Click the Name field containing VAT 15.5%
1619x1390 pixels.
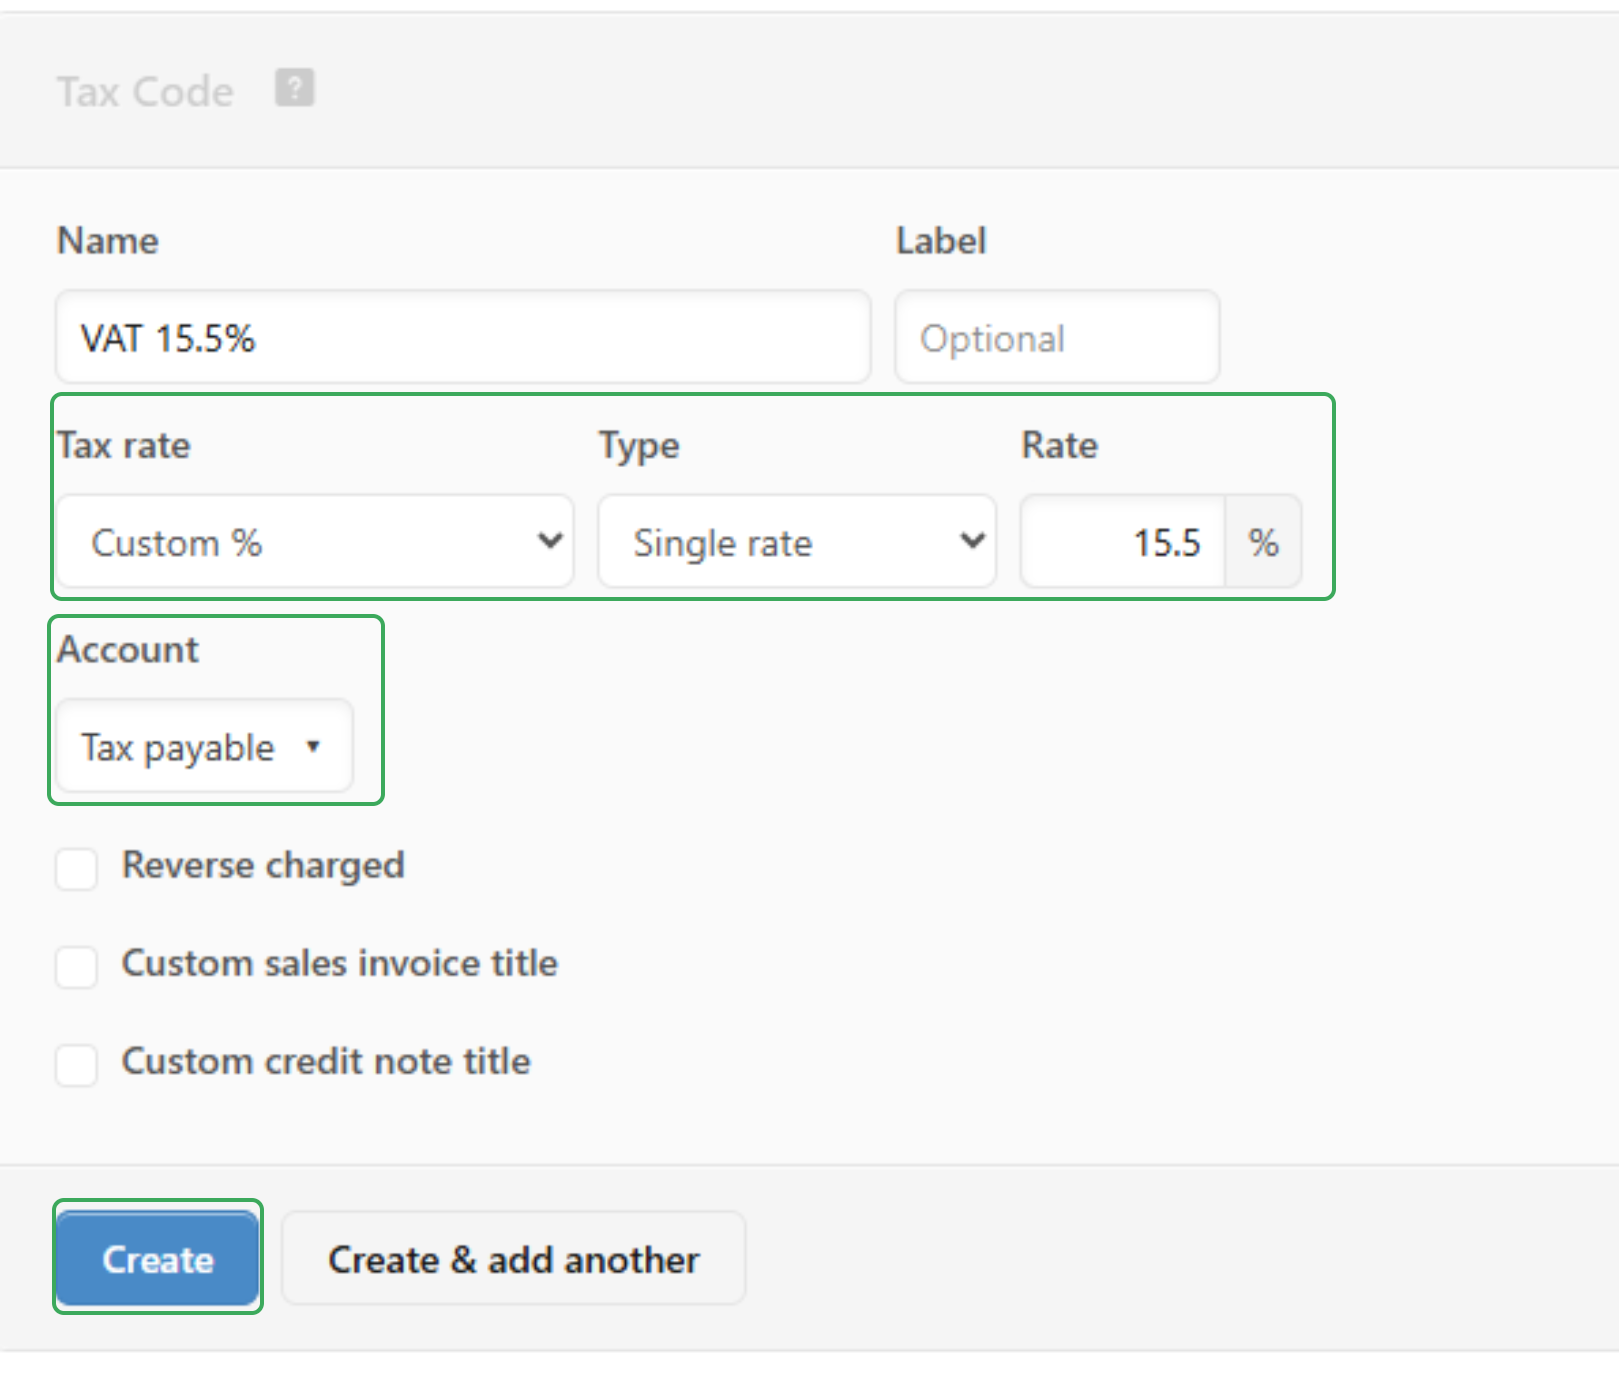pos(462,338)
